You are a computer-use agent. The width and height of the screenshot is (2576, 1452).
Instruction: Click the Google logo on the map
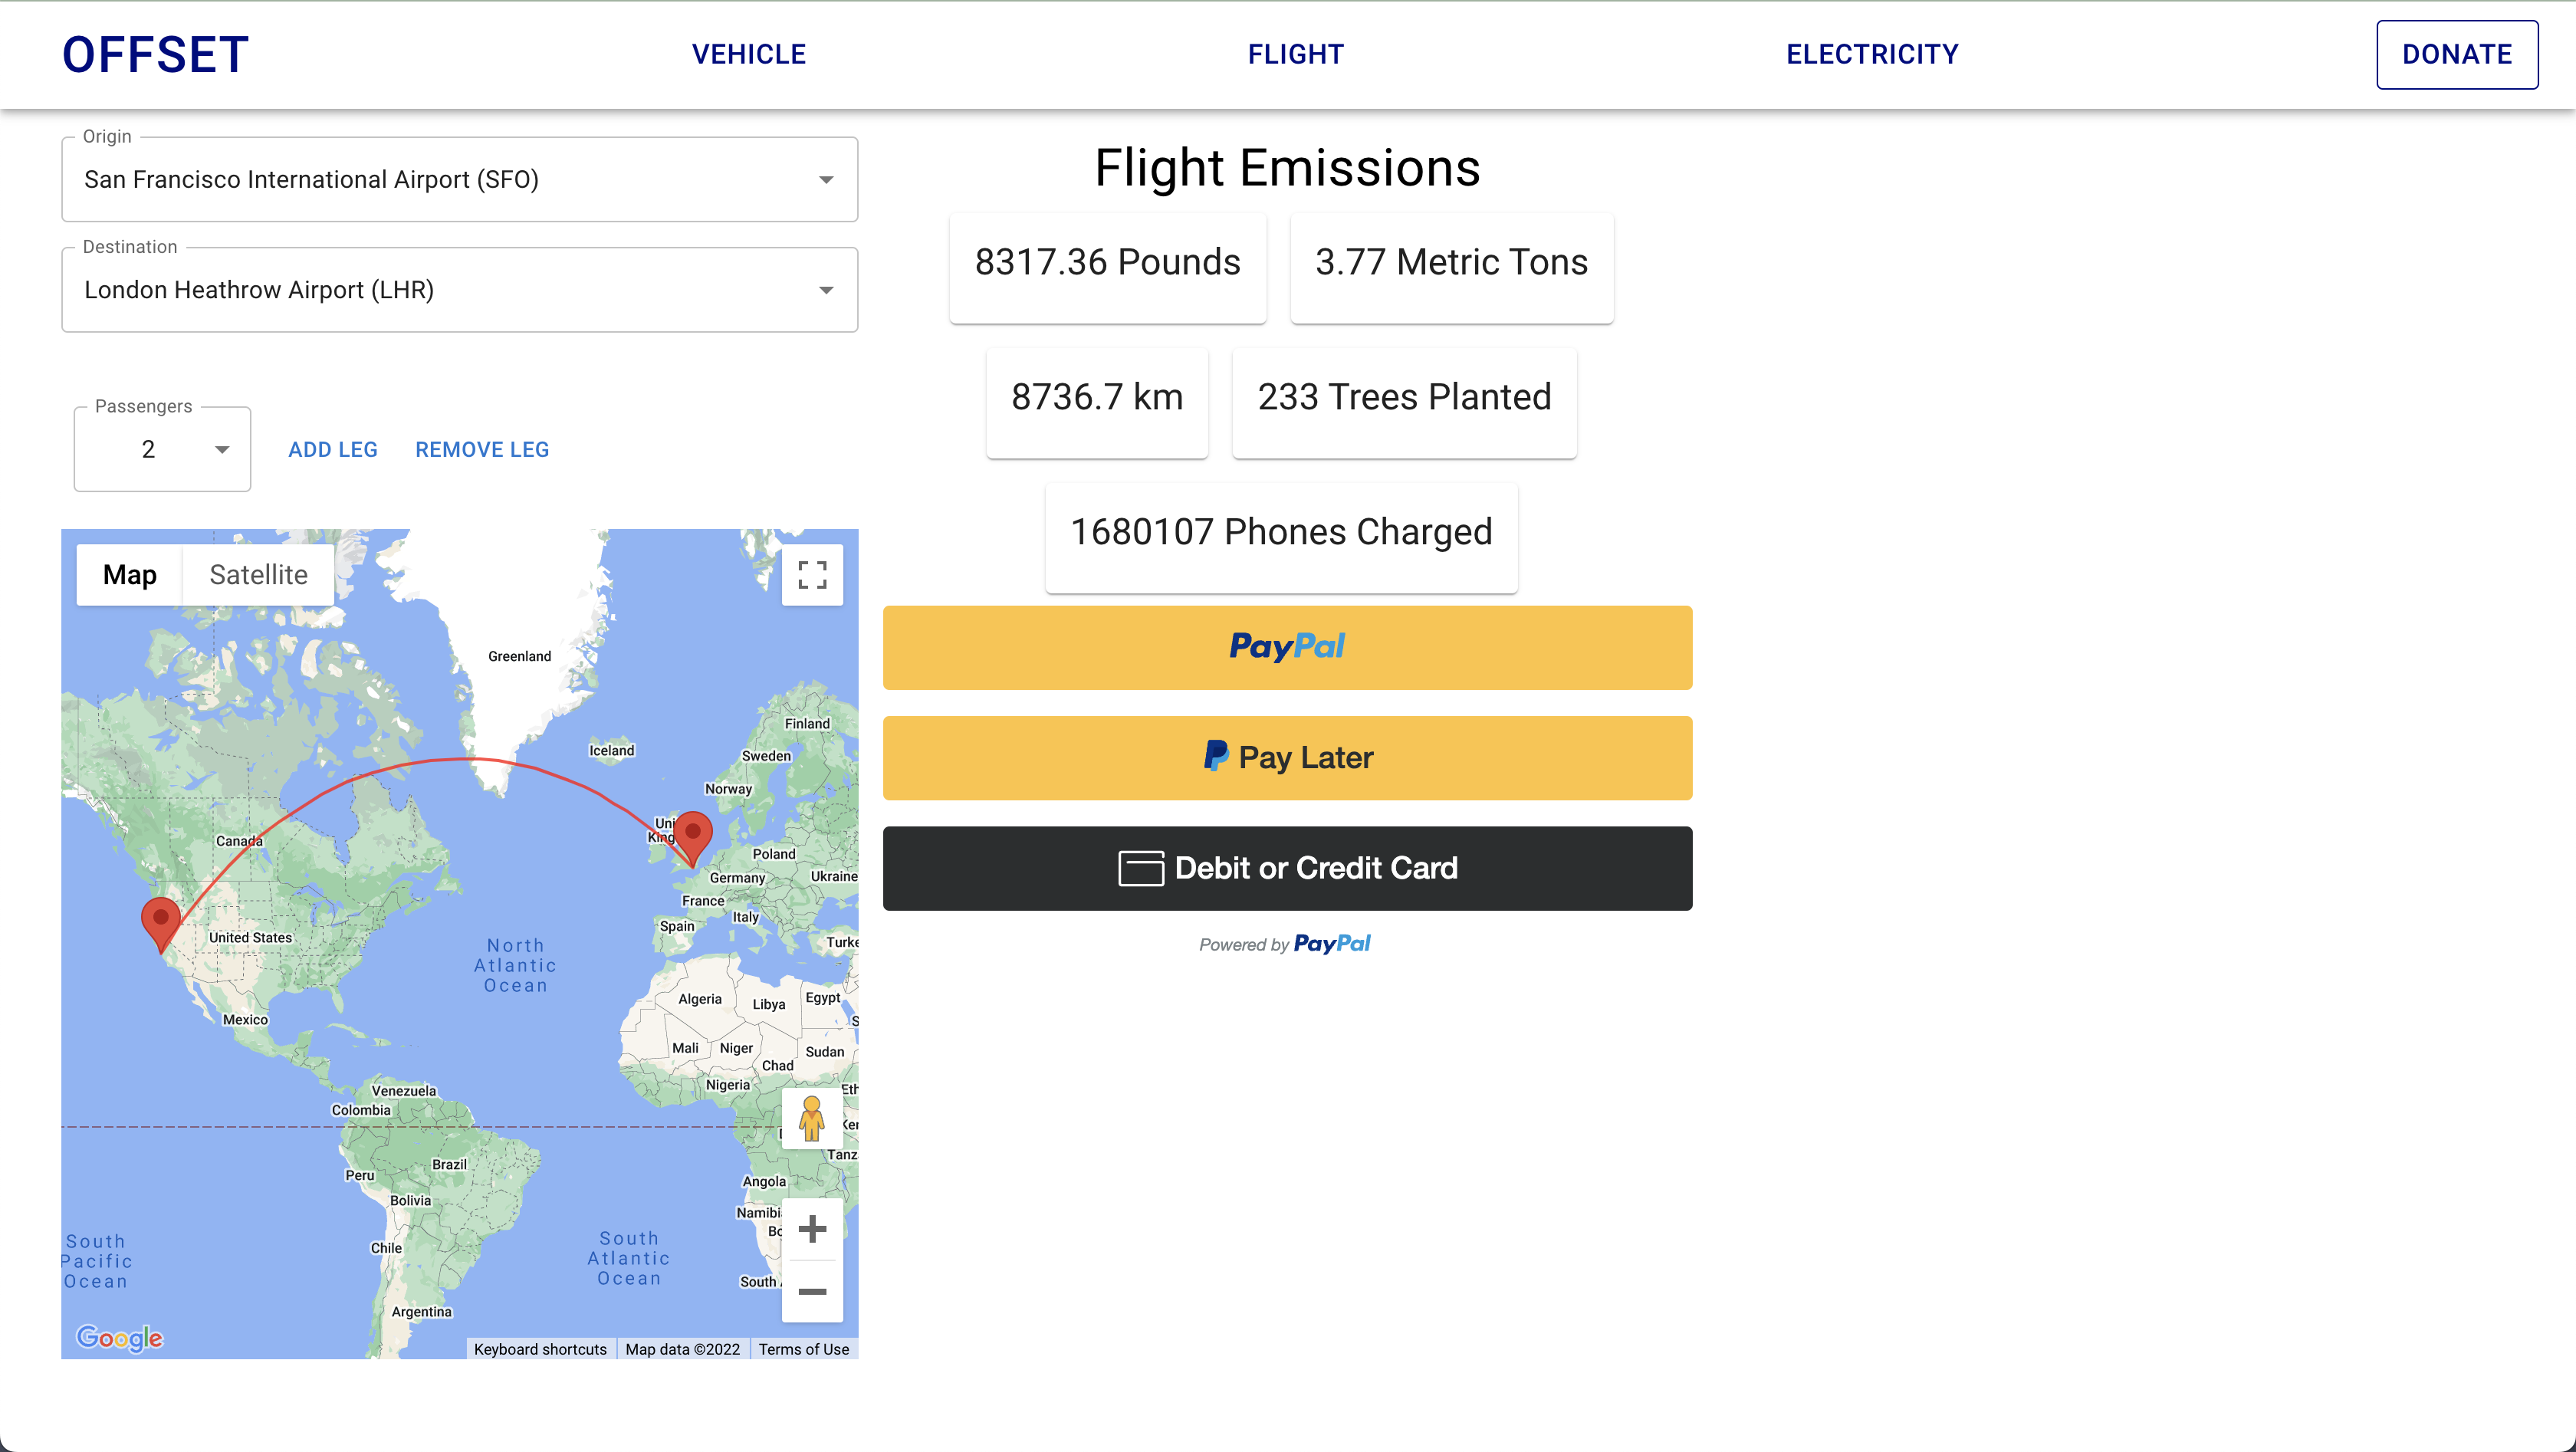119,1337
